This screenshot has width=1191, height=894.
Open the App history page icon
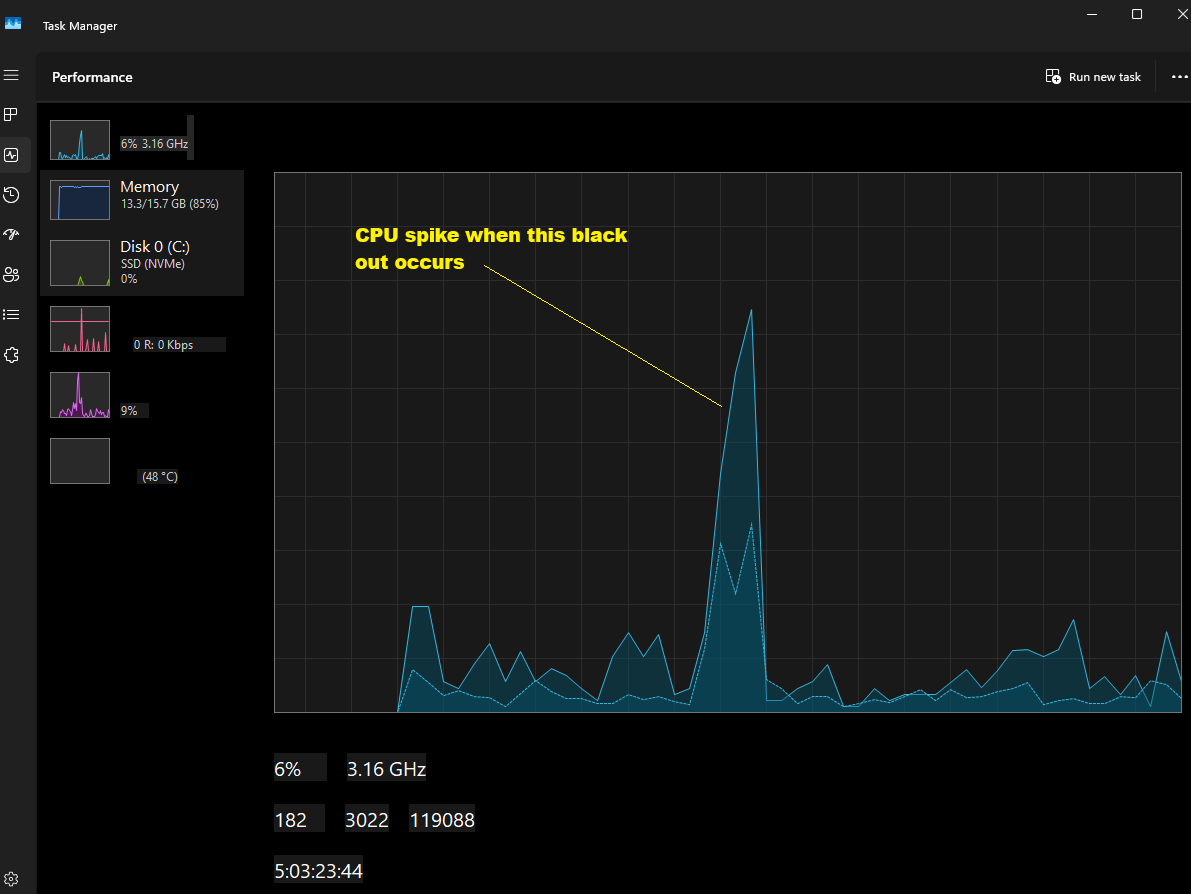click(x=11, y=195)
